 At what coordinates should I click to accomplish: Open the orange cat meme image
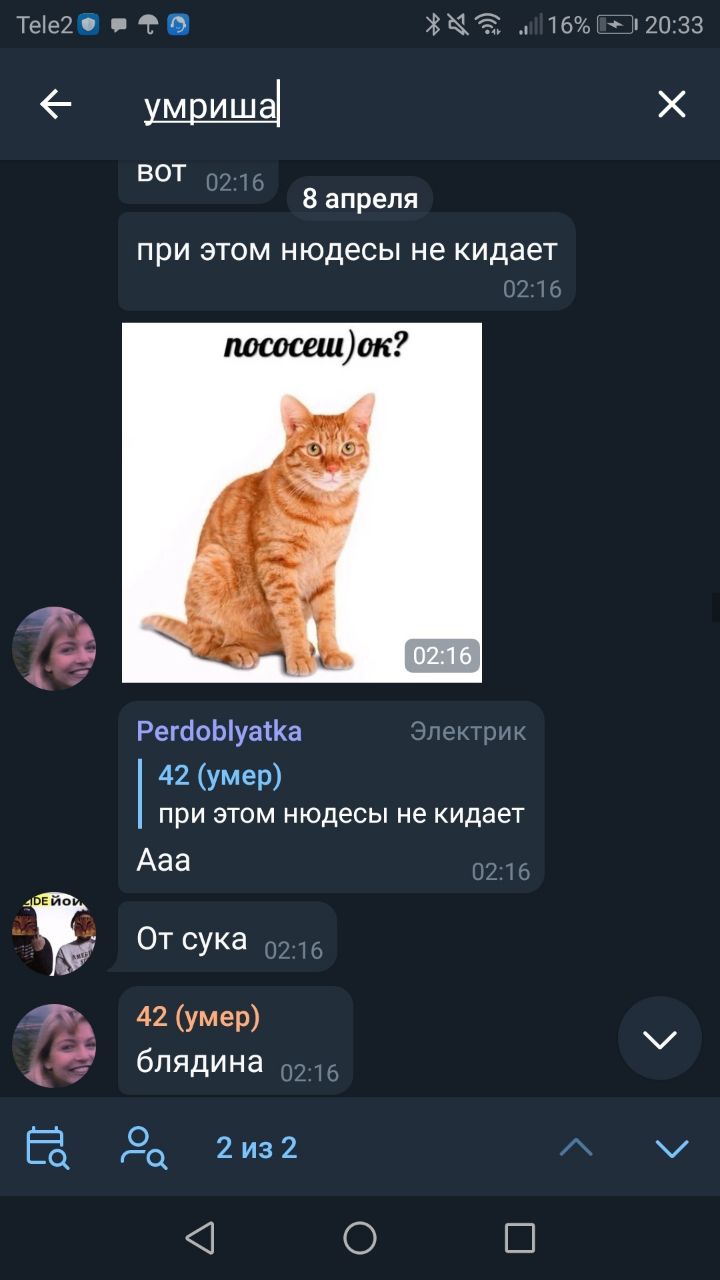pyautogui.click(x=302, y=502)
